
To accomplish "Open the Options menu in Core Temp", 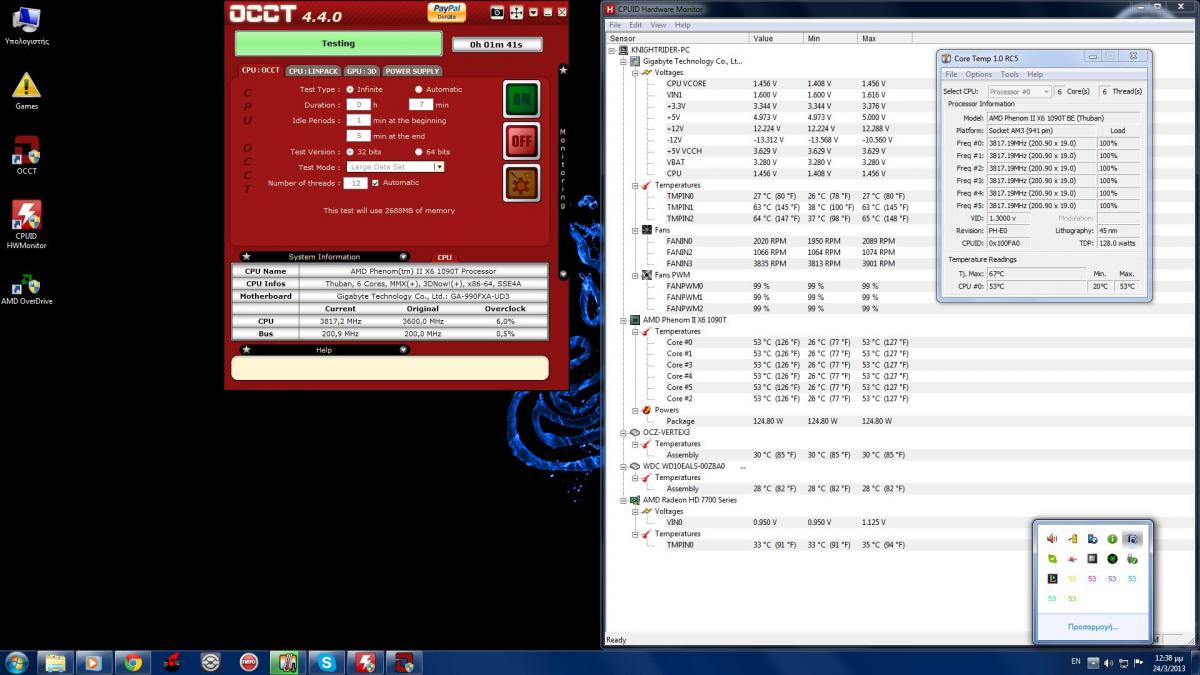I will click(979, 74).
